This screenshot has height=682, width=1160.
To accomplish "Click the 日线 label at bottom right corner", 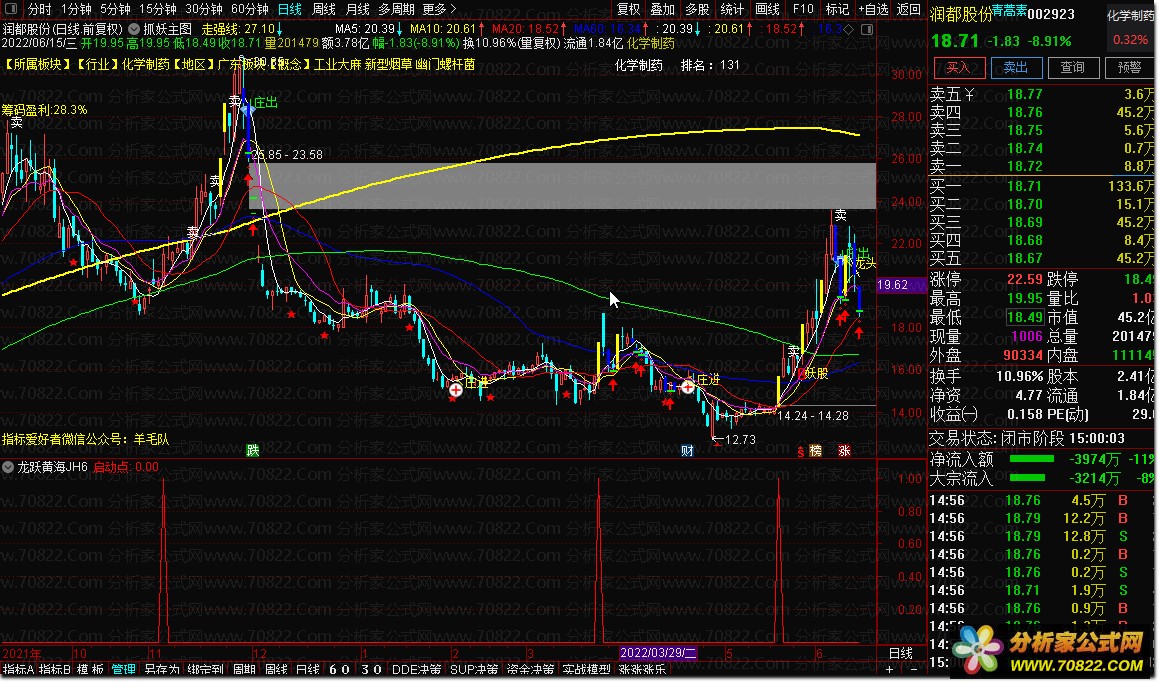I will 901,653.
